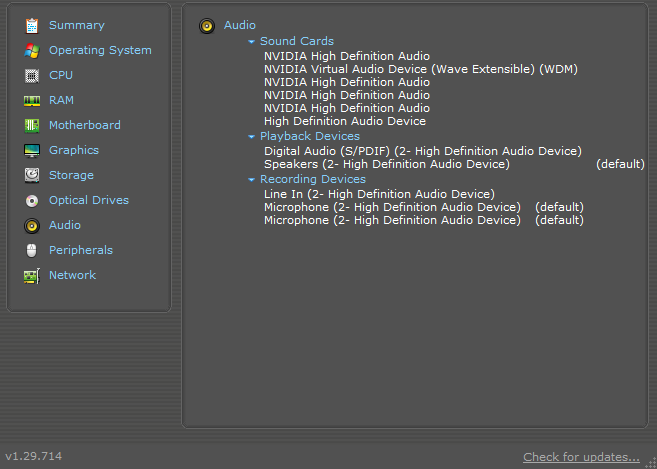Click the Storage hard drive icon

32,175
